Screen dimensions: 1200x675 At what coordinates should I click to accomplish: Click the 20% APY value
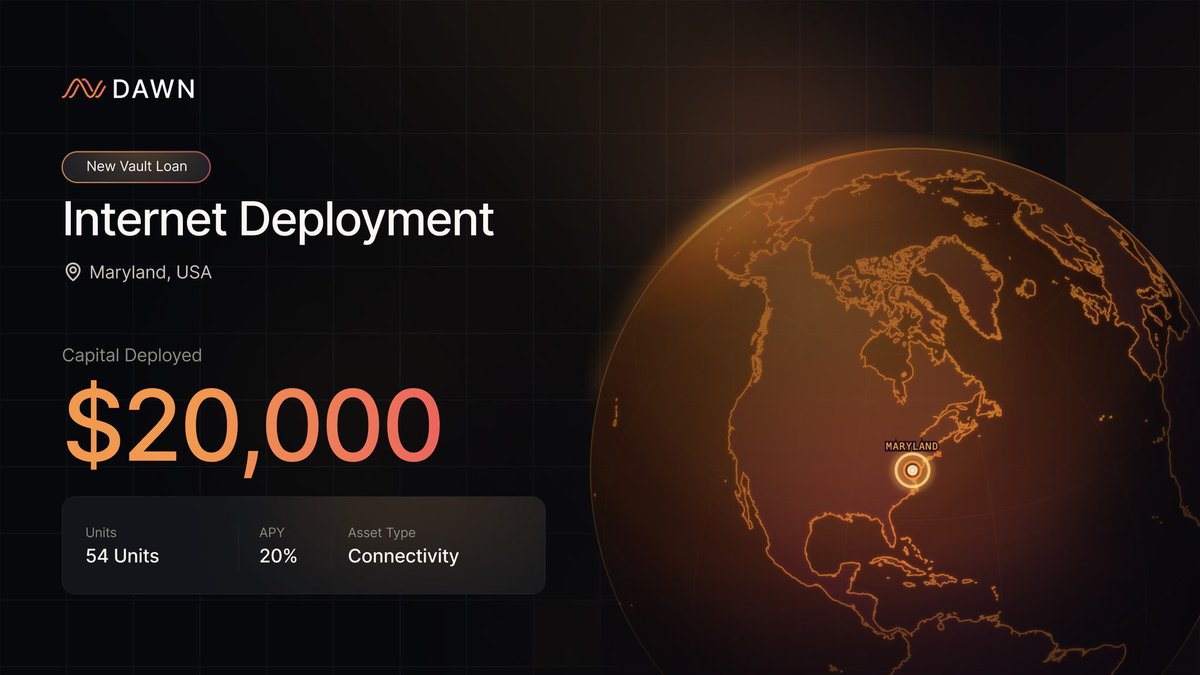278,556
